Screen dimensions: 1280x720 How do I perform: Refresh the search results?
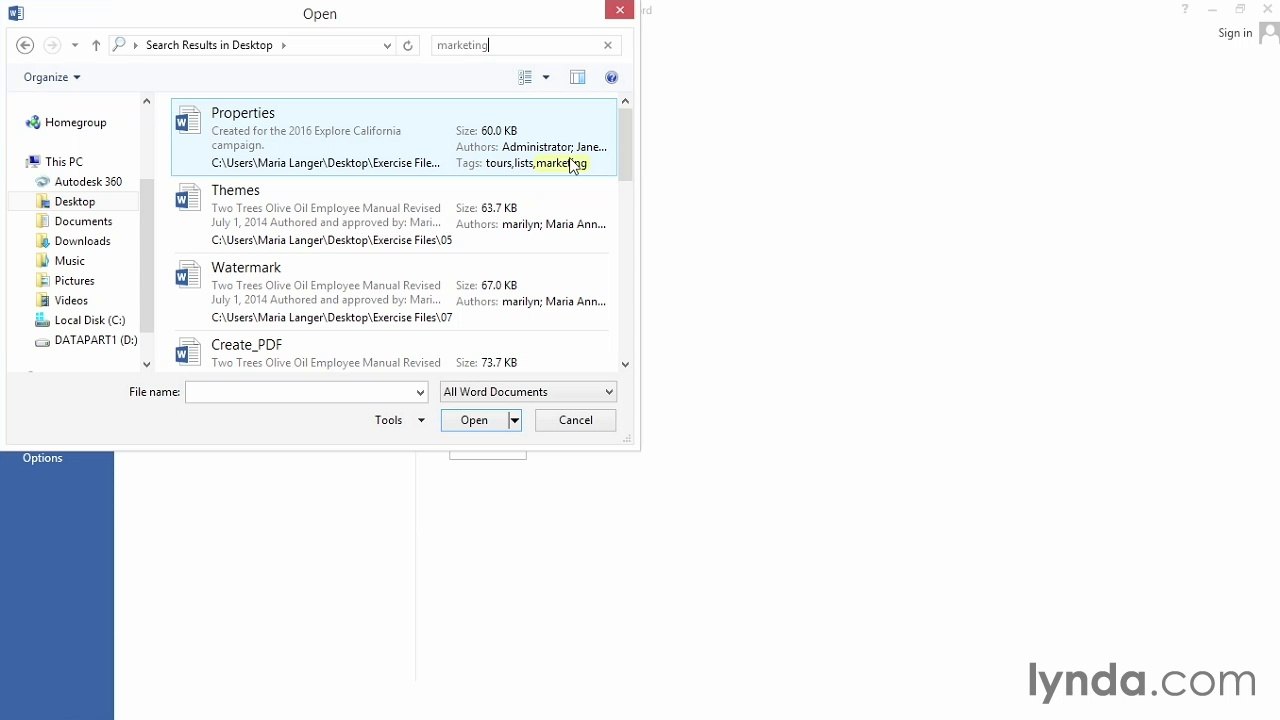[x=408, y=45]
